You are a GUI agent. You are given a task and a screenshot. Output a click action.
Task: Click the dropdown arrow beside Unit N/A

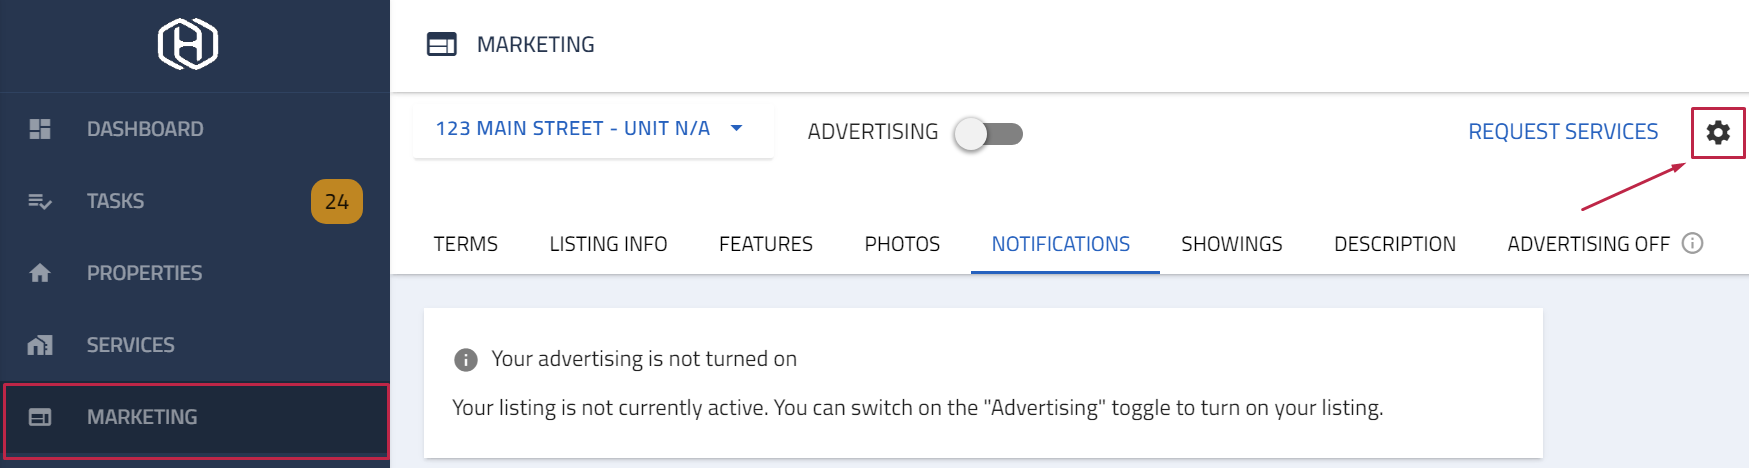[737, 128]
